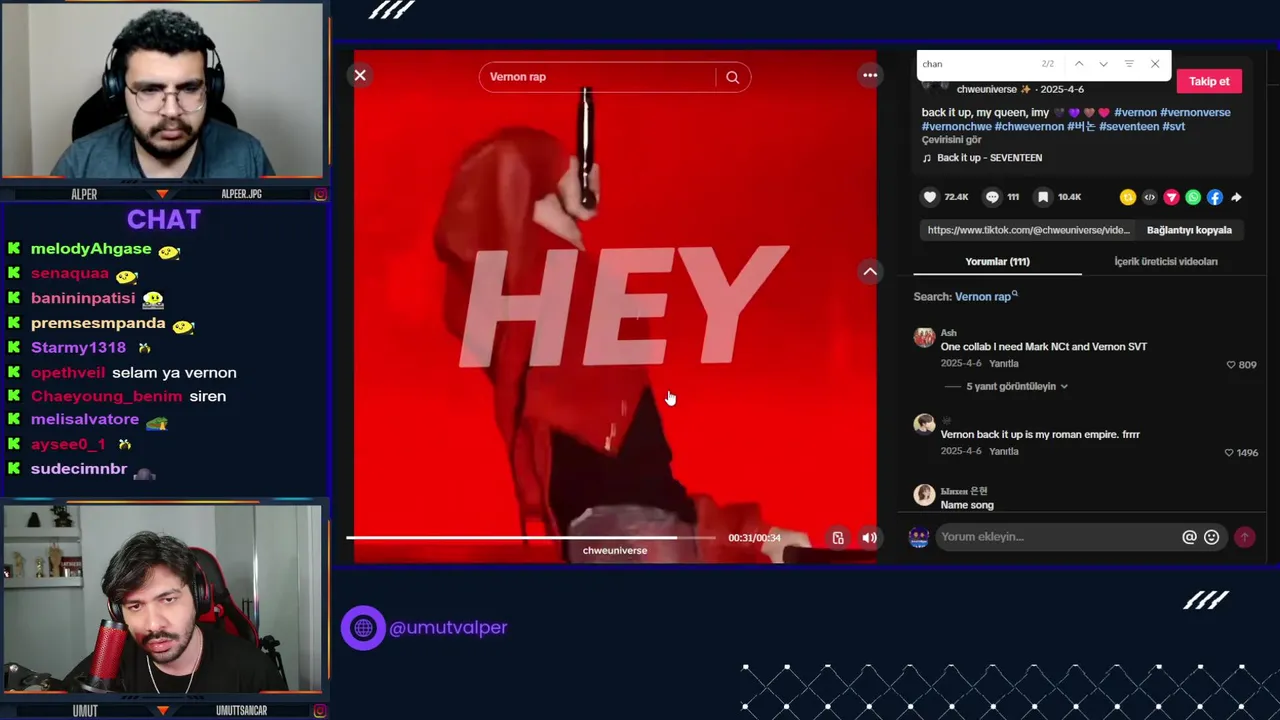
Task: Reply to Ash's comment via Yanıtla
Action: tap(1004, 364)
